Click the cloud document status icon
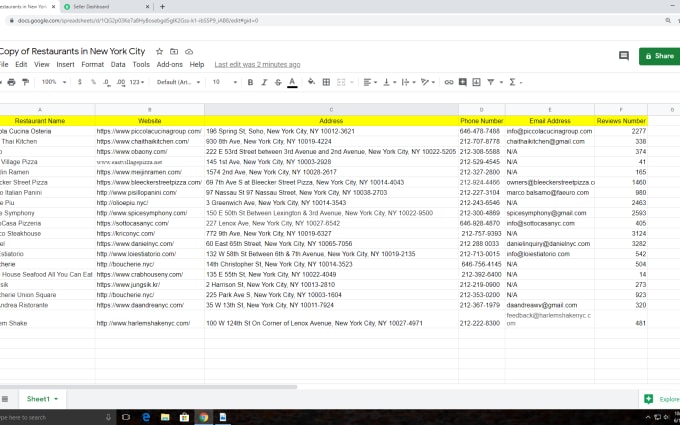 coord(189,52)
